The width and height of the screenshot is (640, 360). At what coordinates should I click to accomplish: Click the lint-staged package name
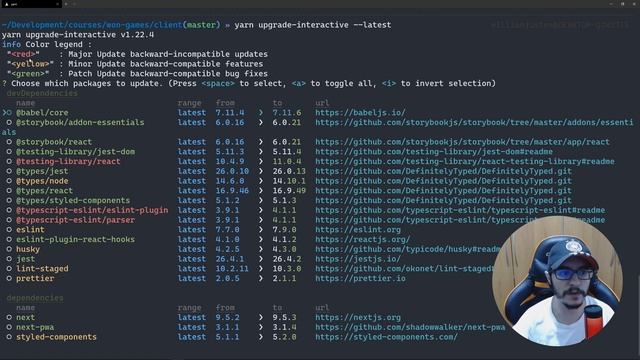click(x=42, y=269)
